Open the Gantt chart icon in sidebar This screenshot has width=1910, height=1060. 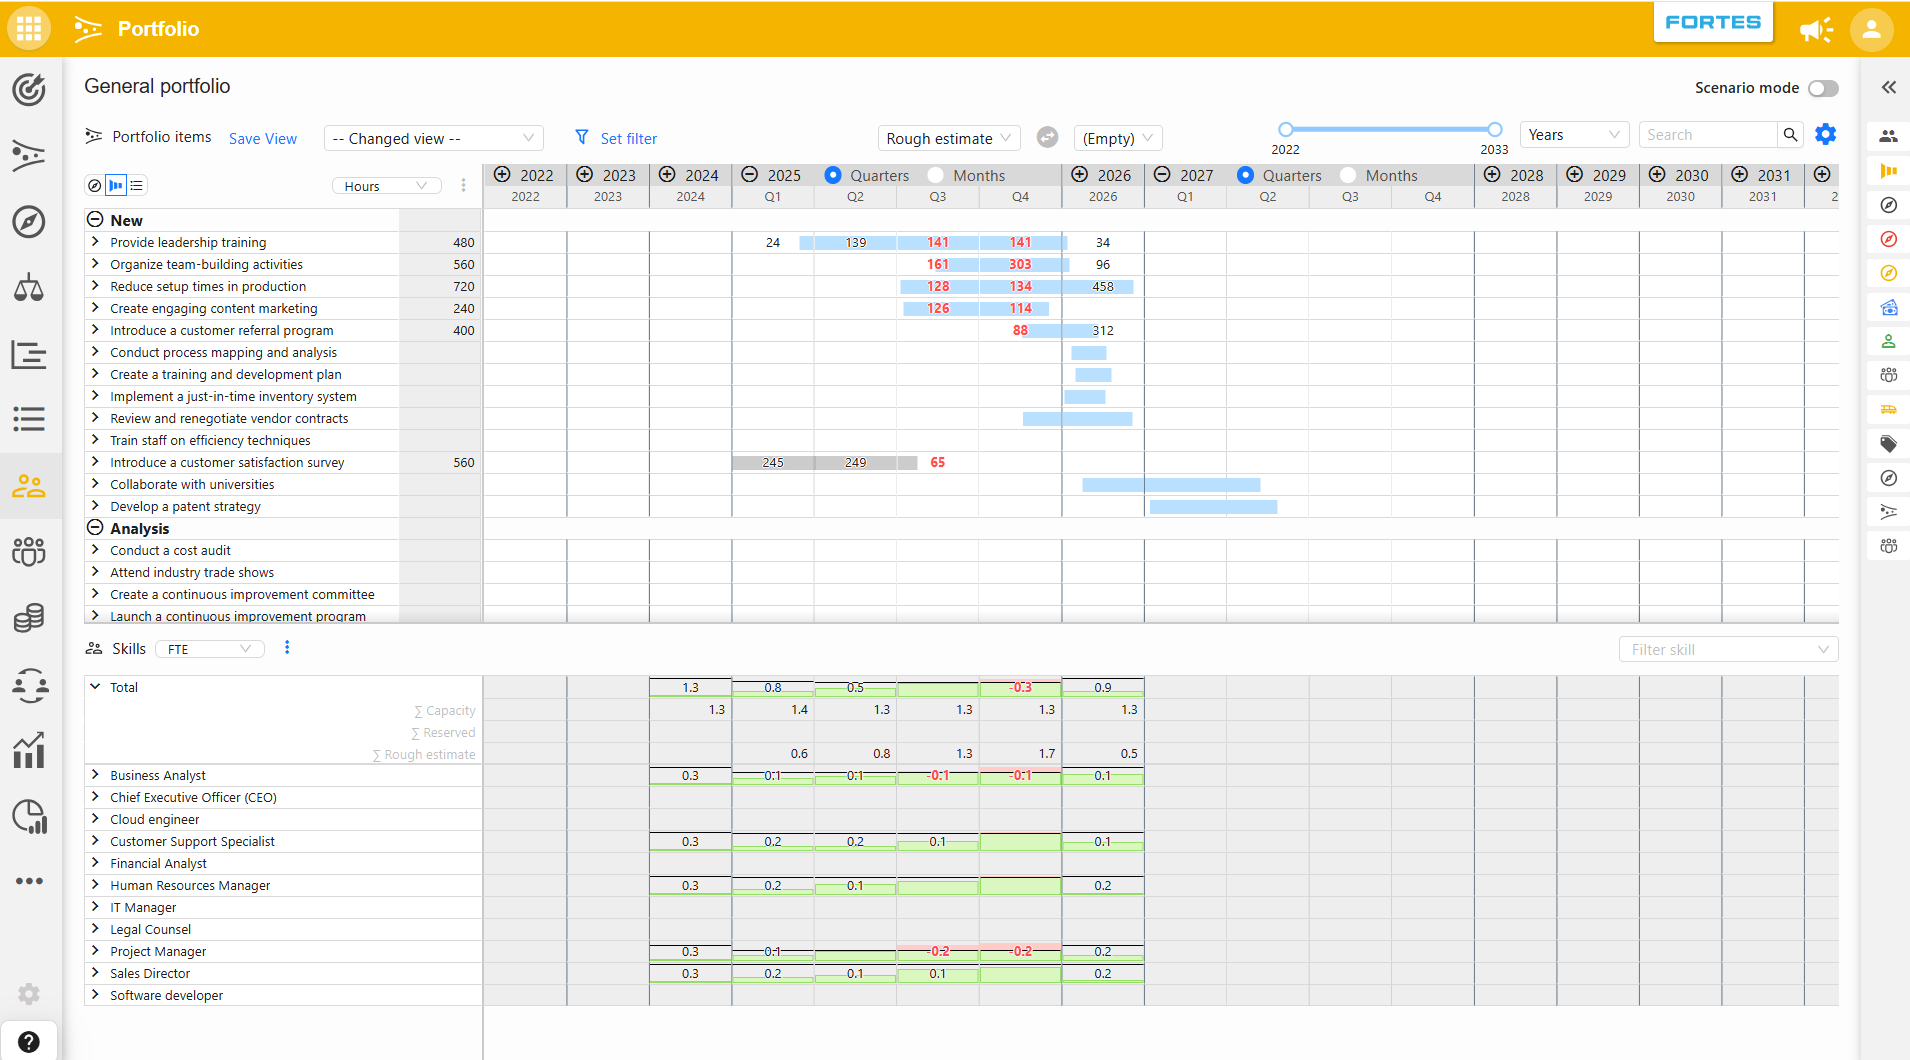(x=29, y=354)
